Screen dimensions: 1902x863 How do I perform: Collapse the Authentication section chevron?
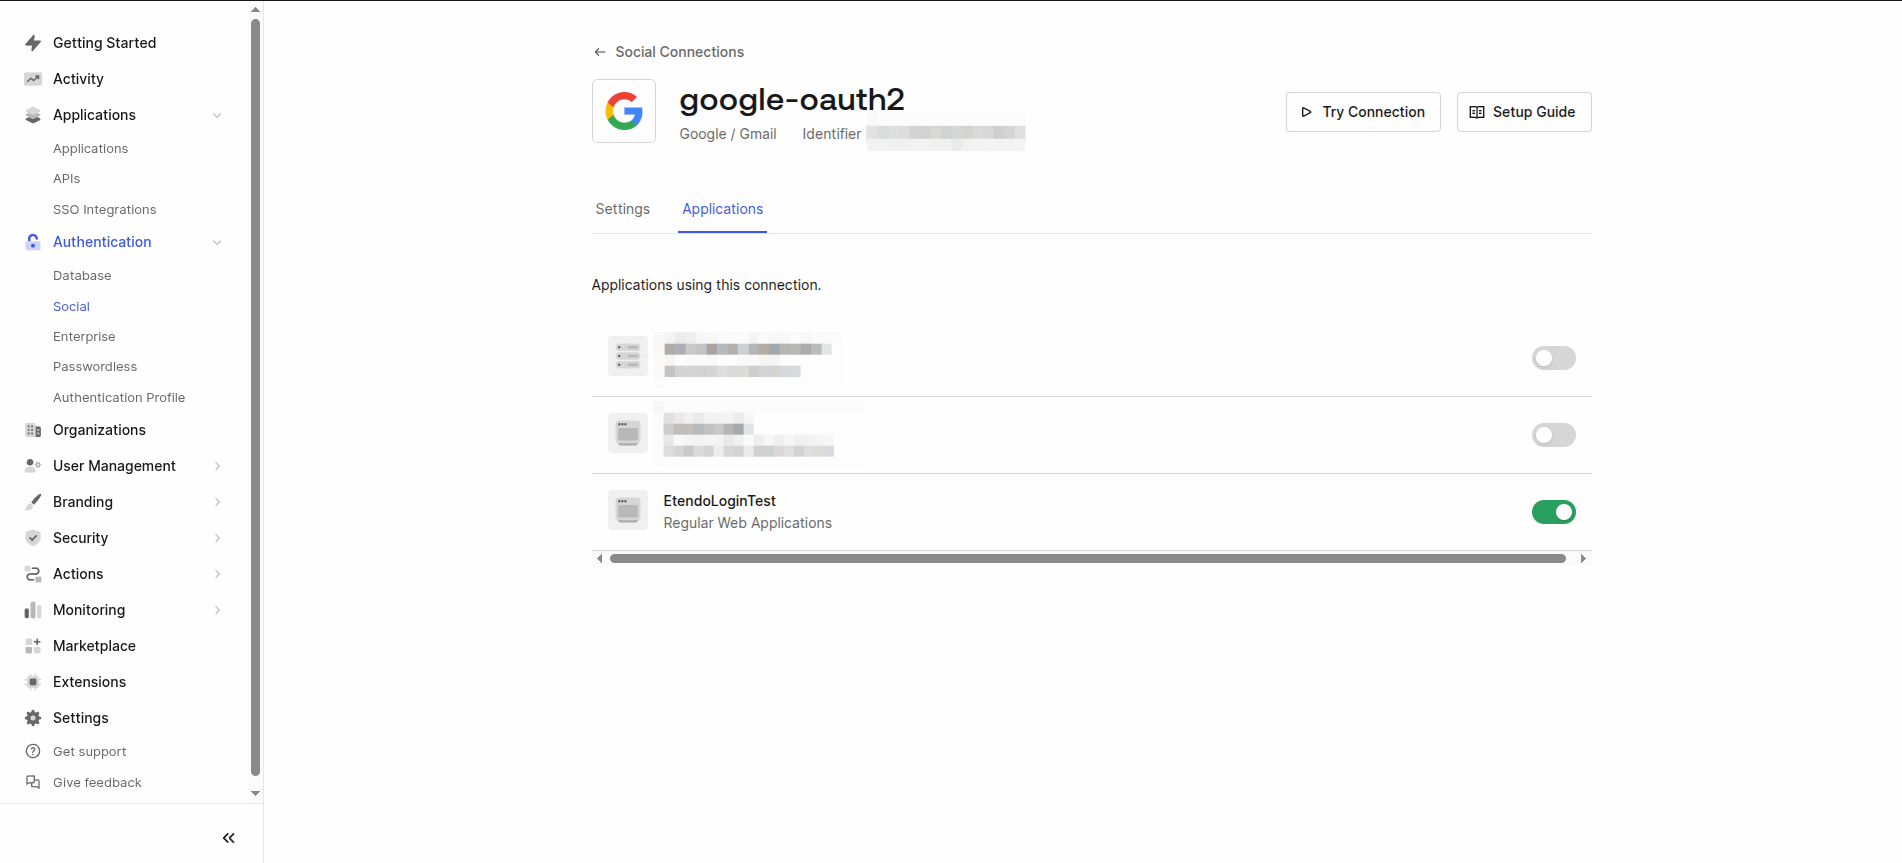pos(217,242)
